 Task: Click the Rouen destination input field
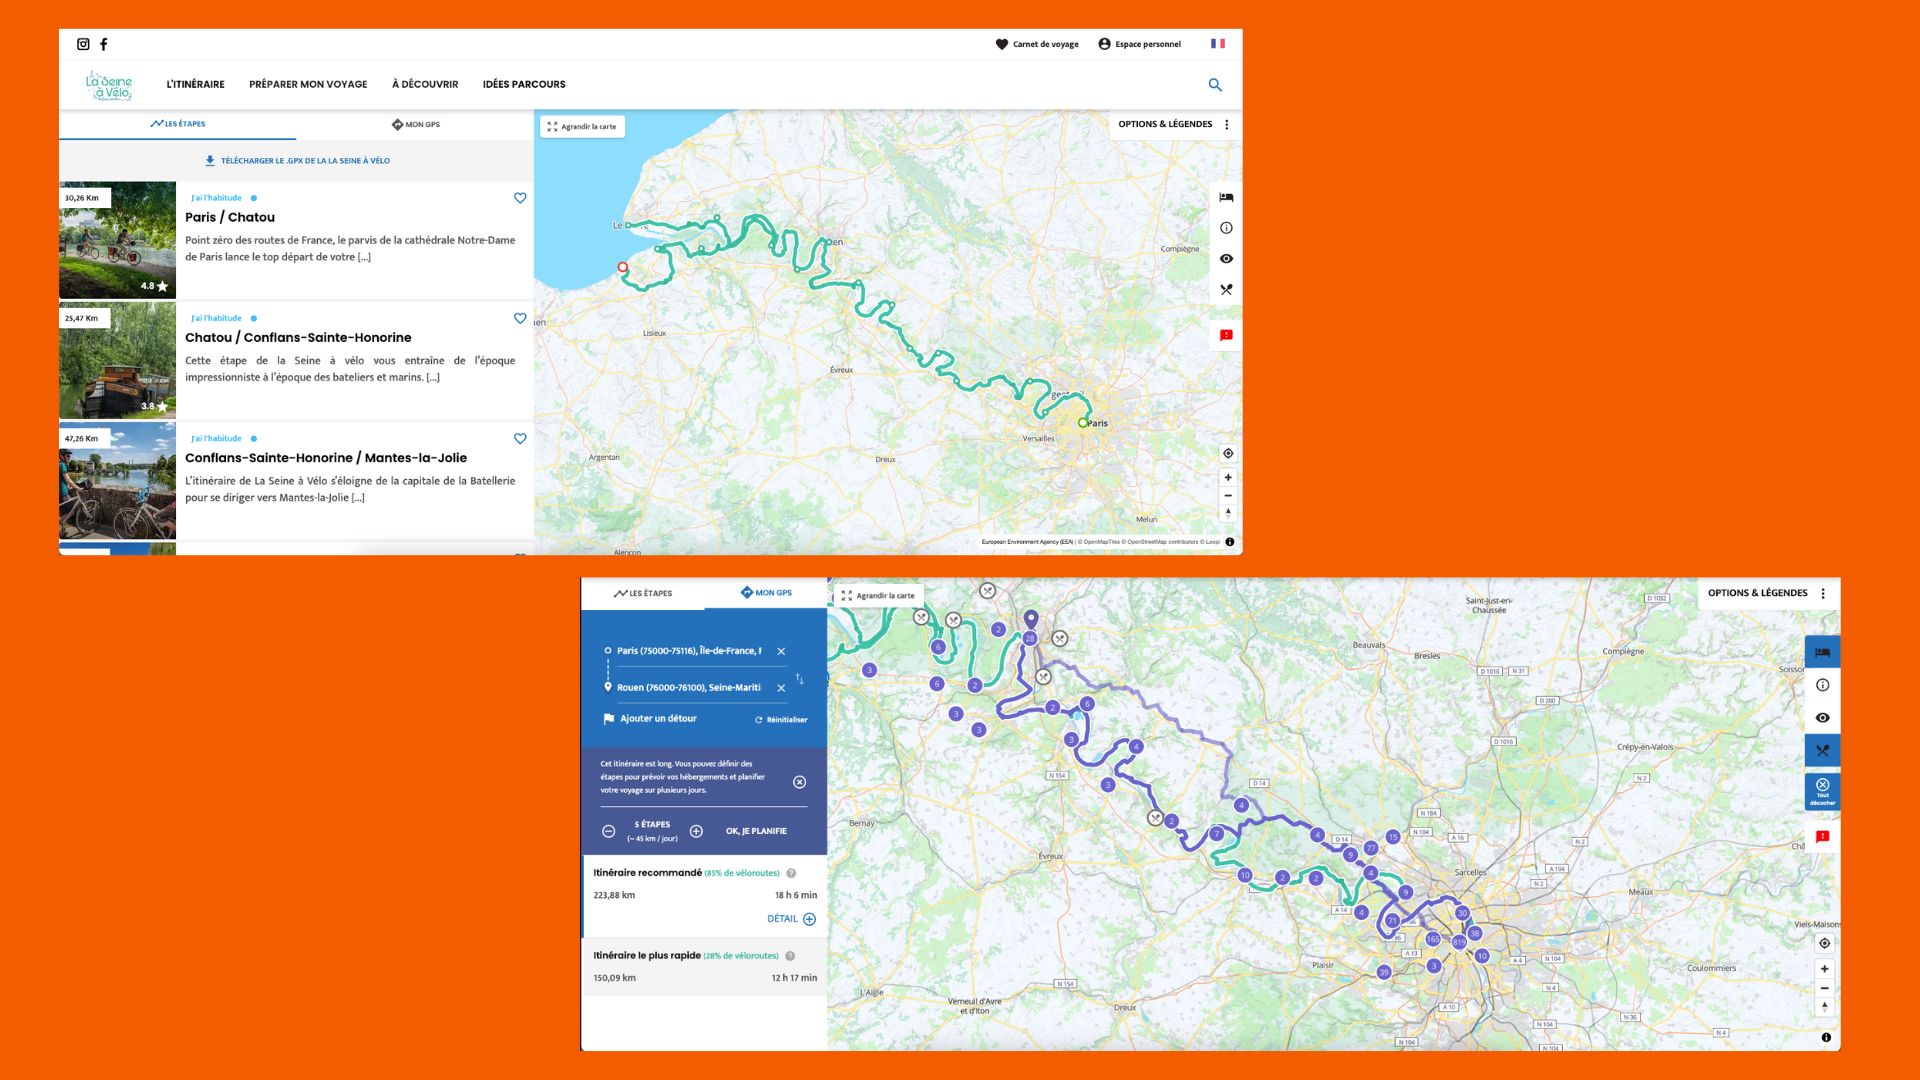point(689,688)
